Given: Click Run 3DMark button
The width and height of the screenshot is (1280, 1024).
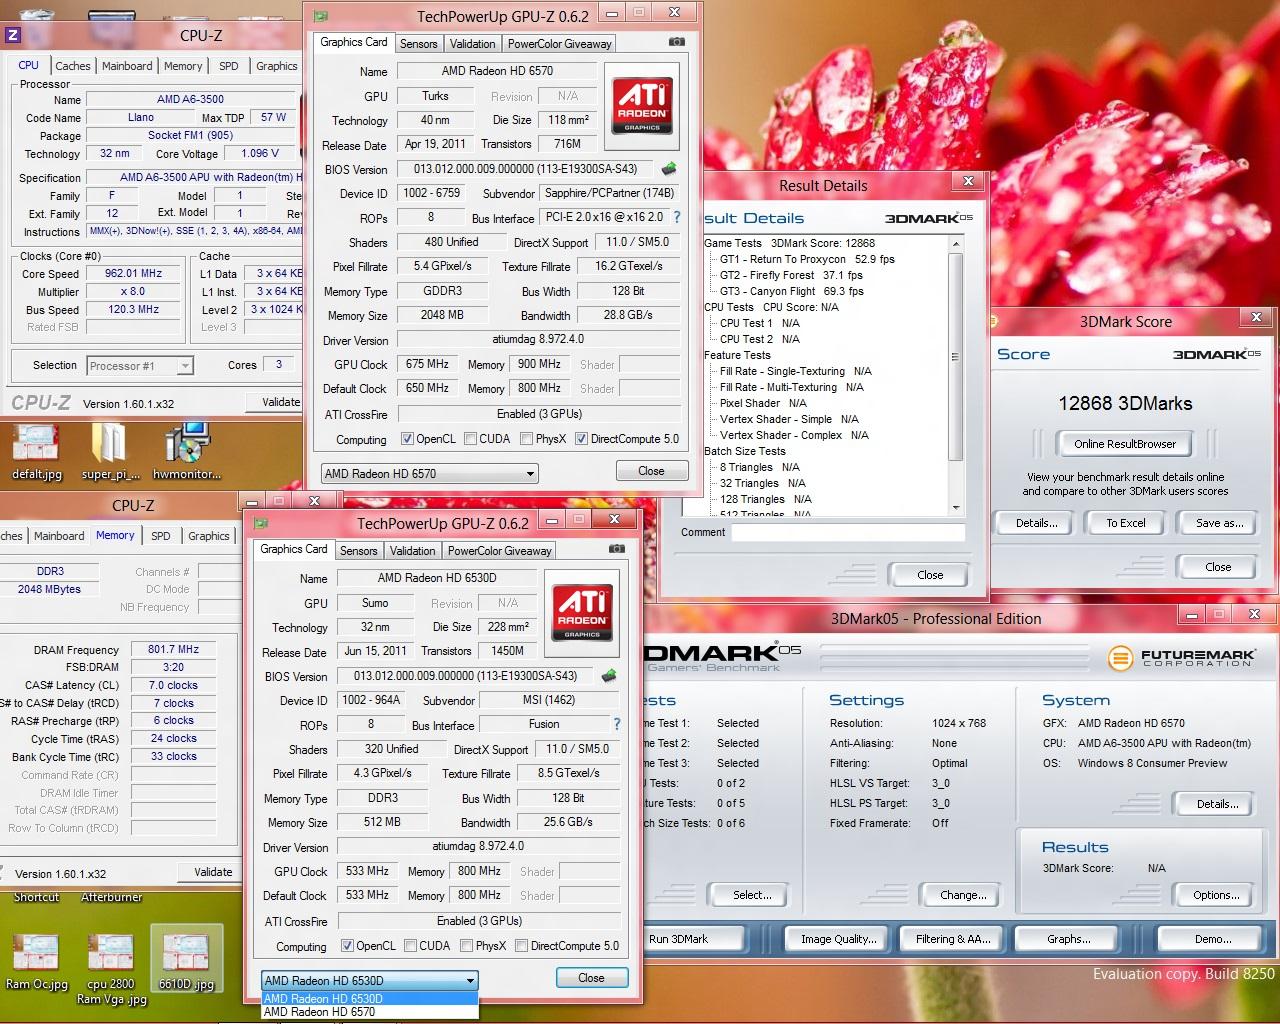Looking at the screenshot, I should (x=692, y=939).
